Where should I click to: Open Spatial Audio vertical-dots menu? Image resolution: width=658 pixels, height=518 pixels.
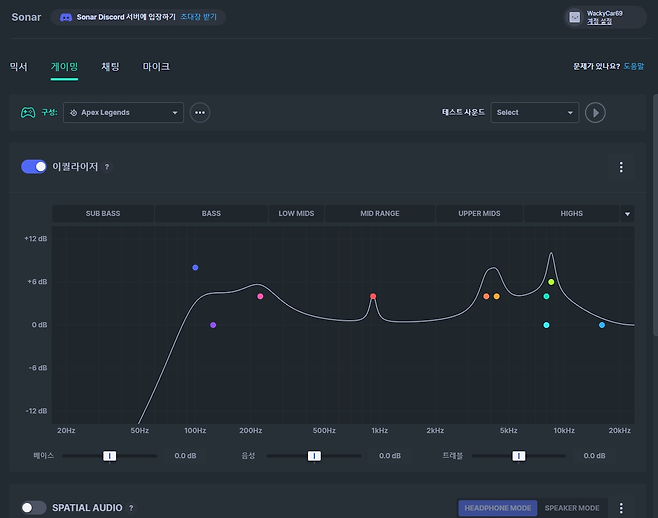pyautogui.click(x=621, y=508)
